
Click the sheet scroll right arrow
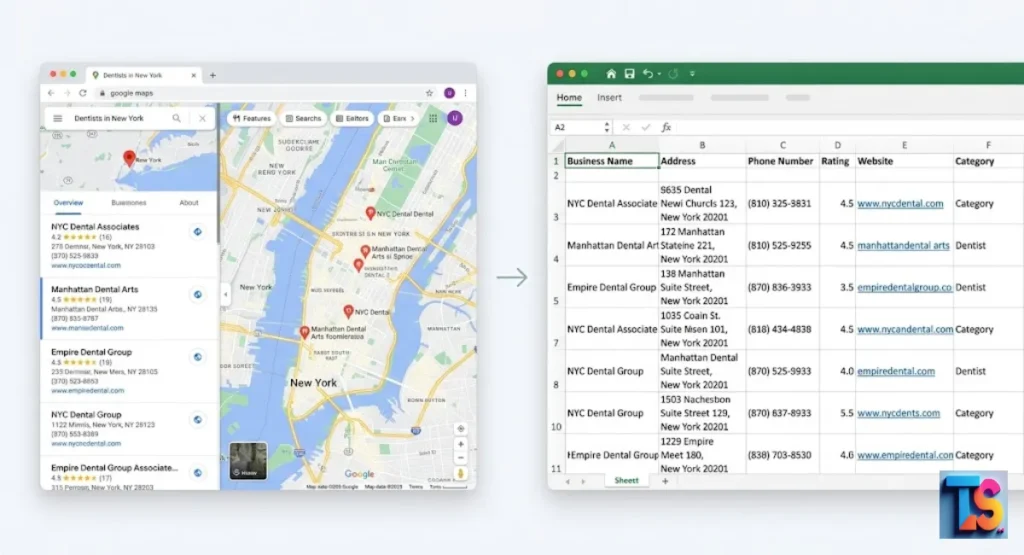tap(583, 481)
